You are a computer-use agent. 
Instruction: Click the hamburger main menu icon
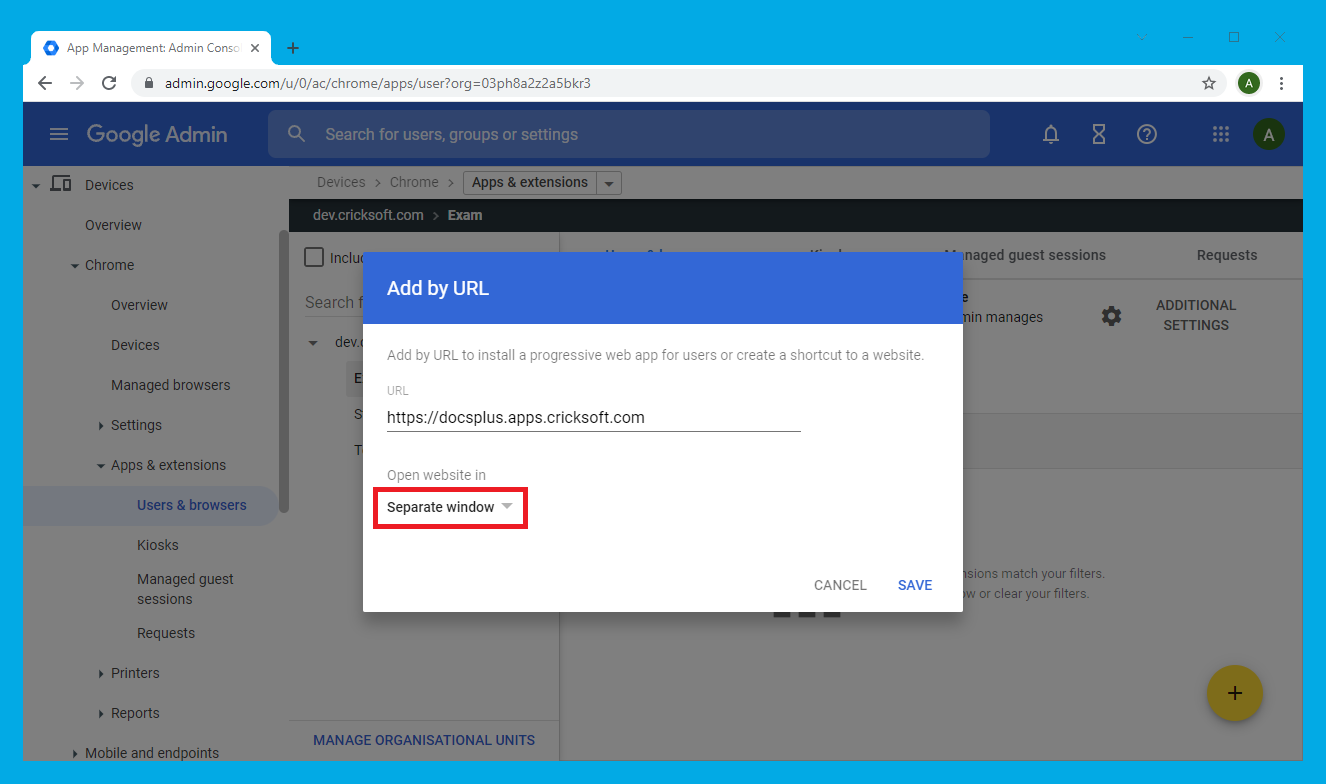click(x=59, y=135)
